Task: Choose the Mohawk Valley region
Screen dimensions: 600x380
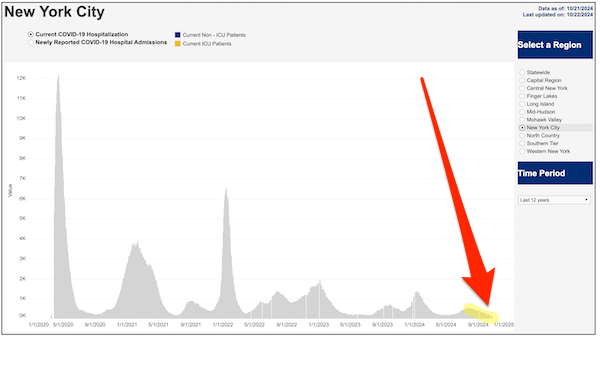Action: 522,120
